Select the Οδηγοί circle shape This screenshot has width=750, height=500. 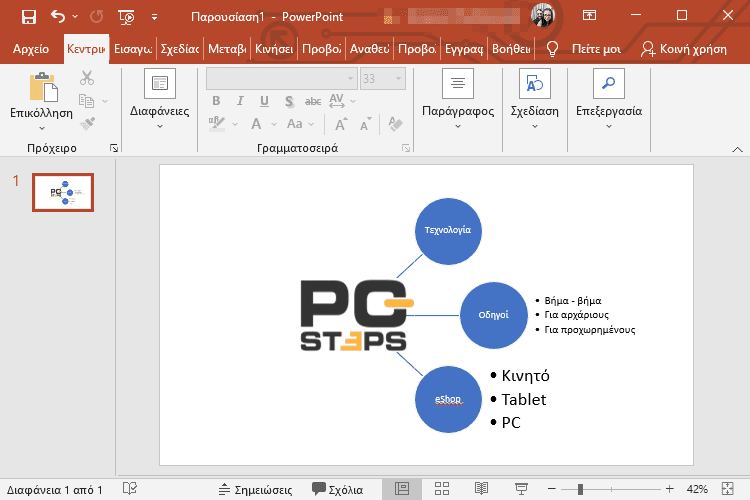494,315
